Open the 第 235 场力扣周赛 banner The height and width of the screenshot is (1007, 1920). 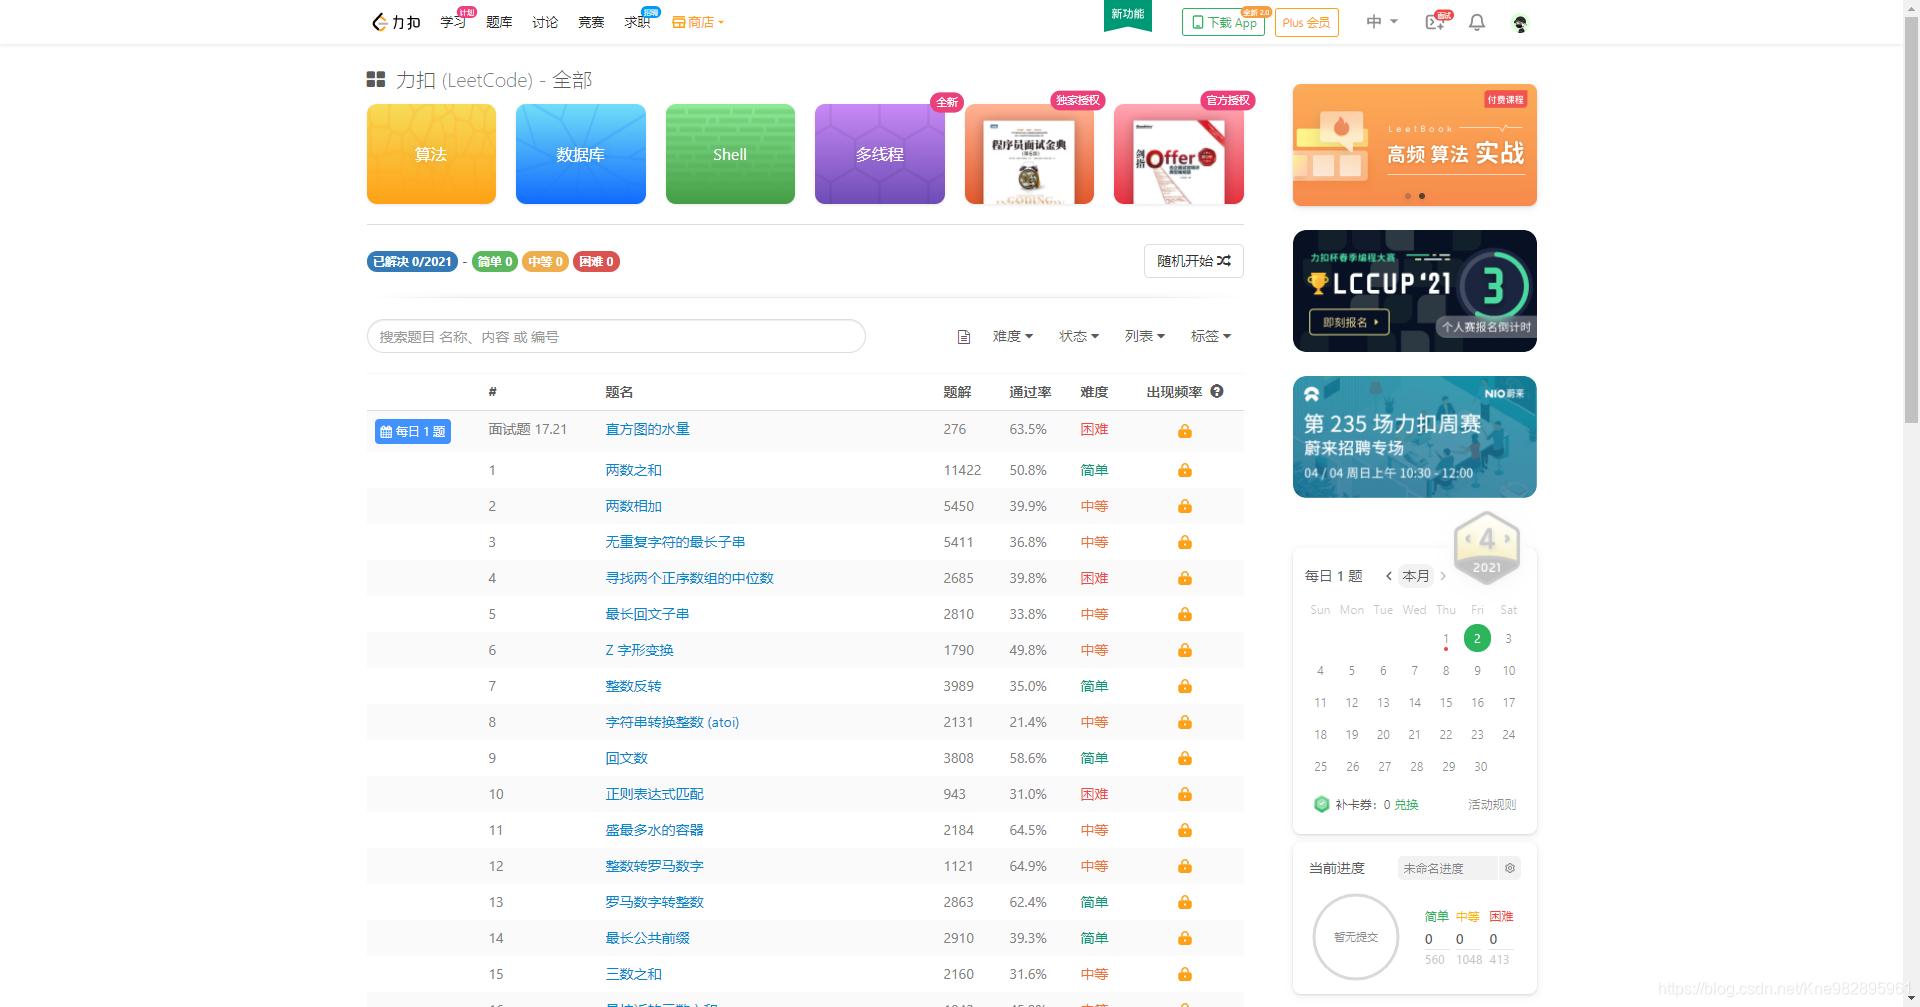[x=1415, y=437]
